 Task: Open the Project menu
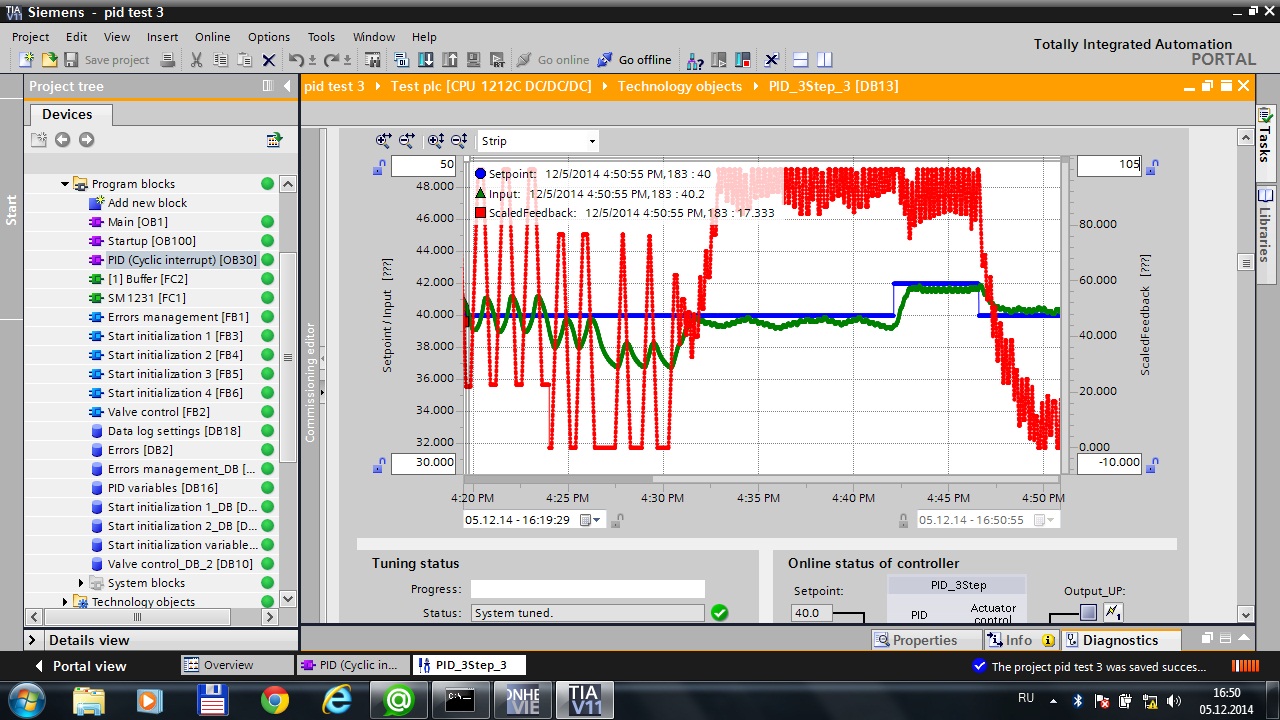point(30,37)
